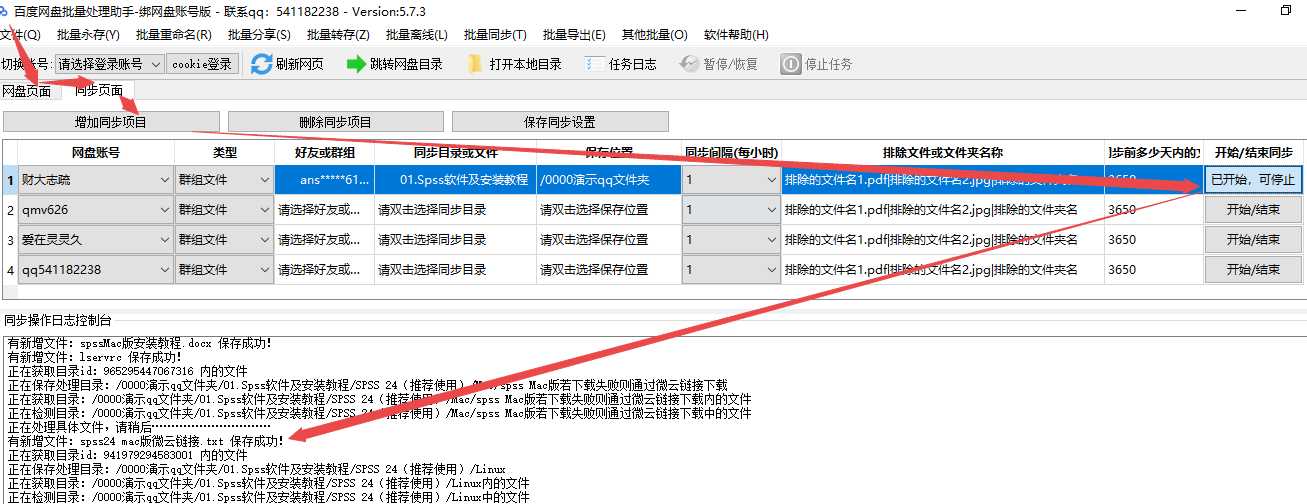Click log line 有新增文件: lservrc 保存成功!
This screenshot has height=504, width=1307.
coord(95,356)
